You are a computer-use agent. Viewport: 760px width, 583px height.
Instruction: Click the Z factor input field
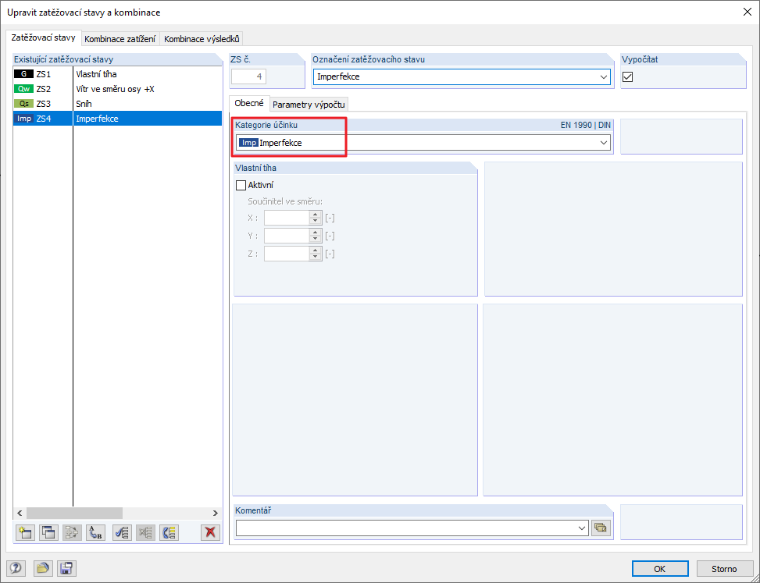click(287, 253)
